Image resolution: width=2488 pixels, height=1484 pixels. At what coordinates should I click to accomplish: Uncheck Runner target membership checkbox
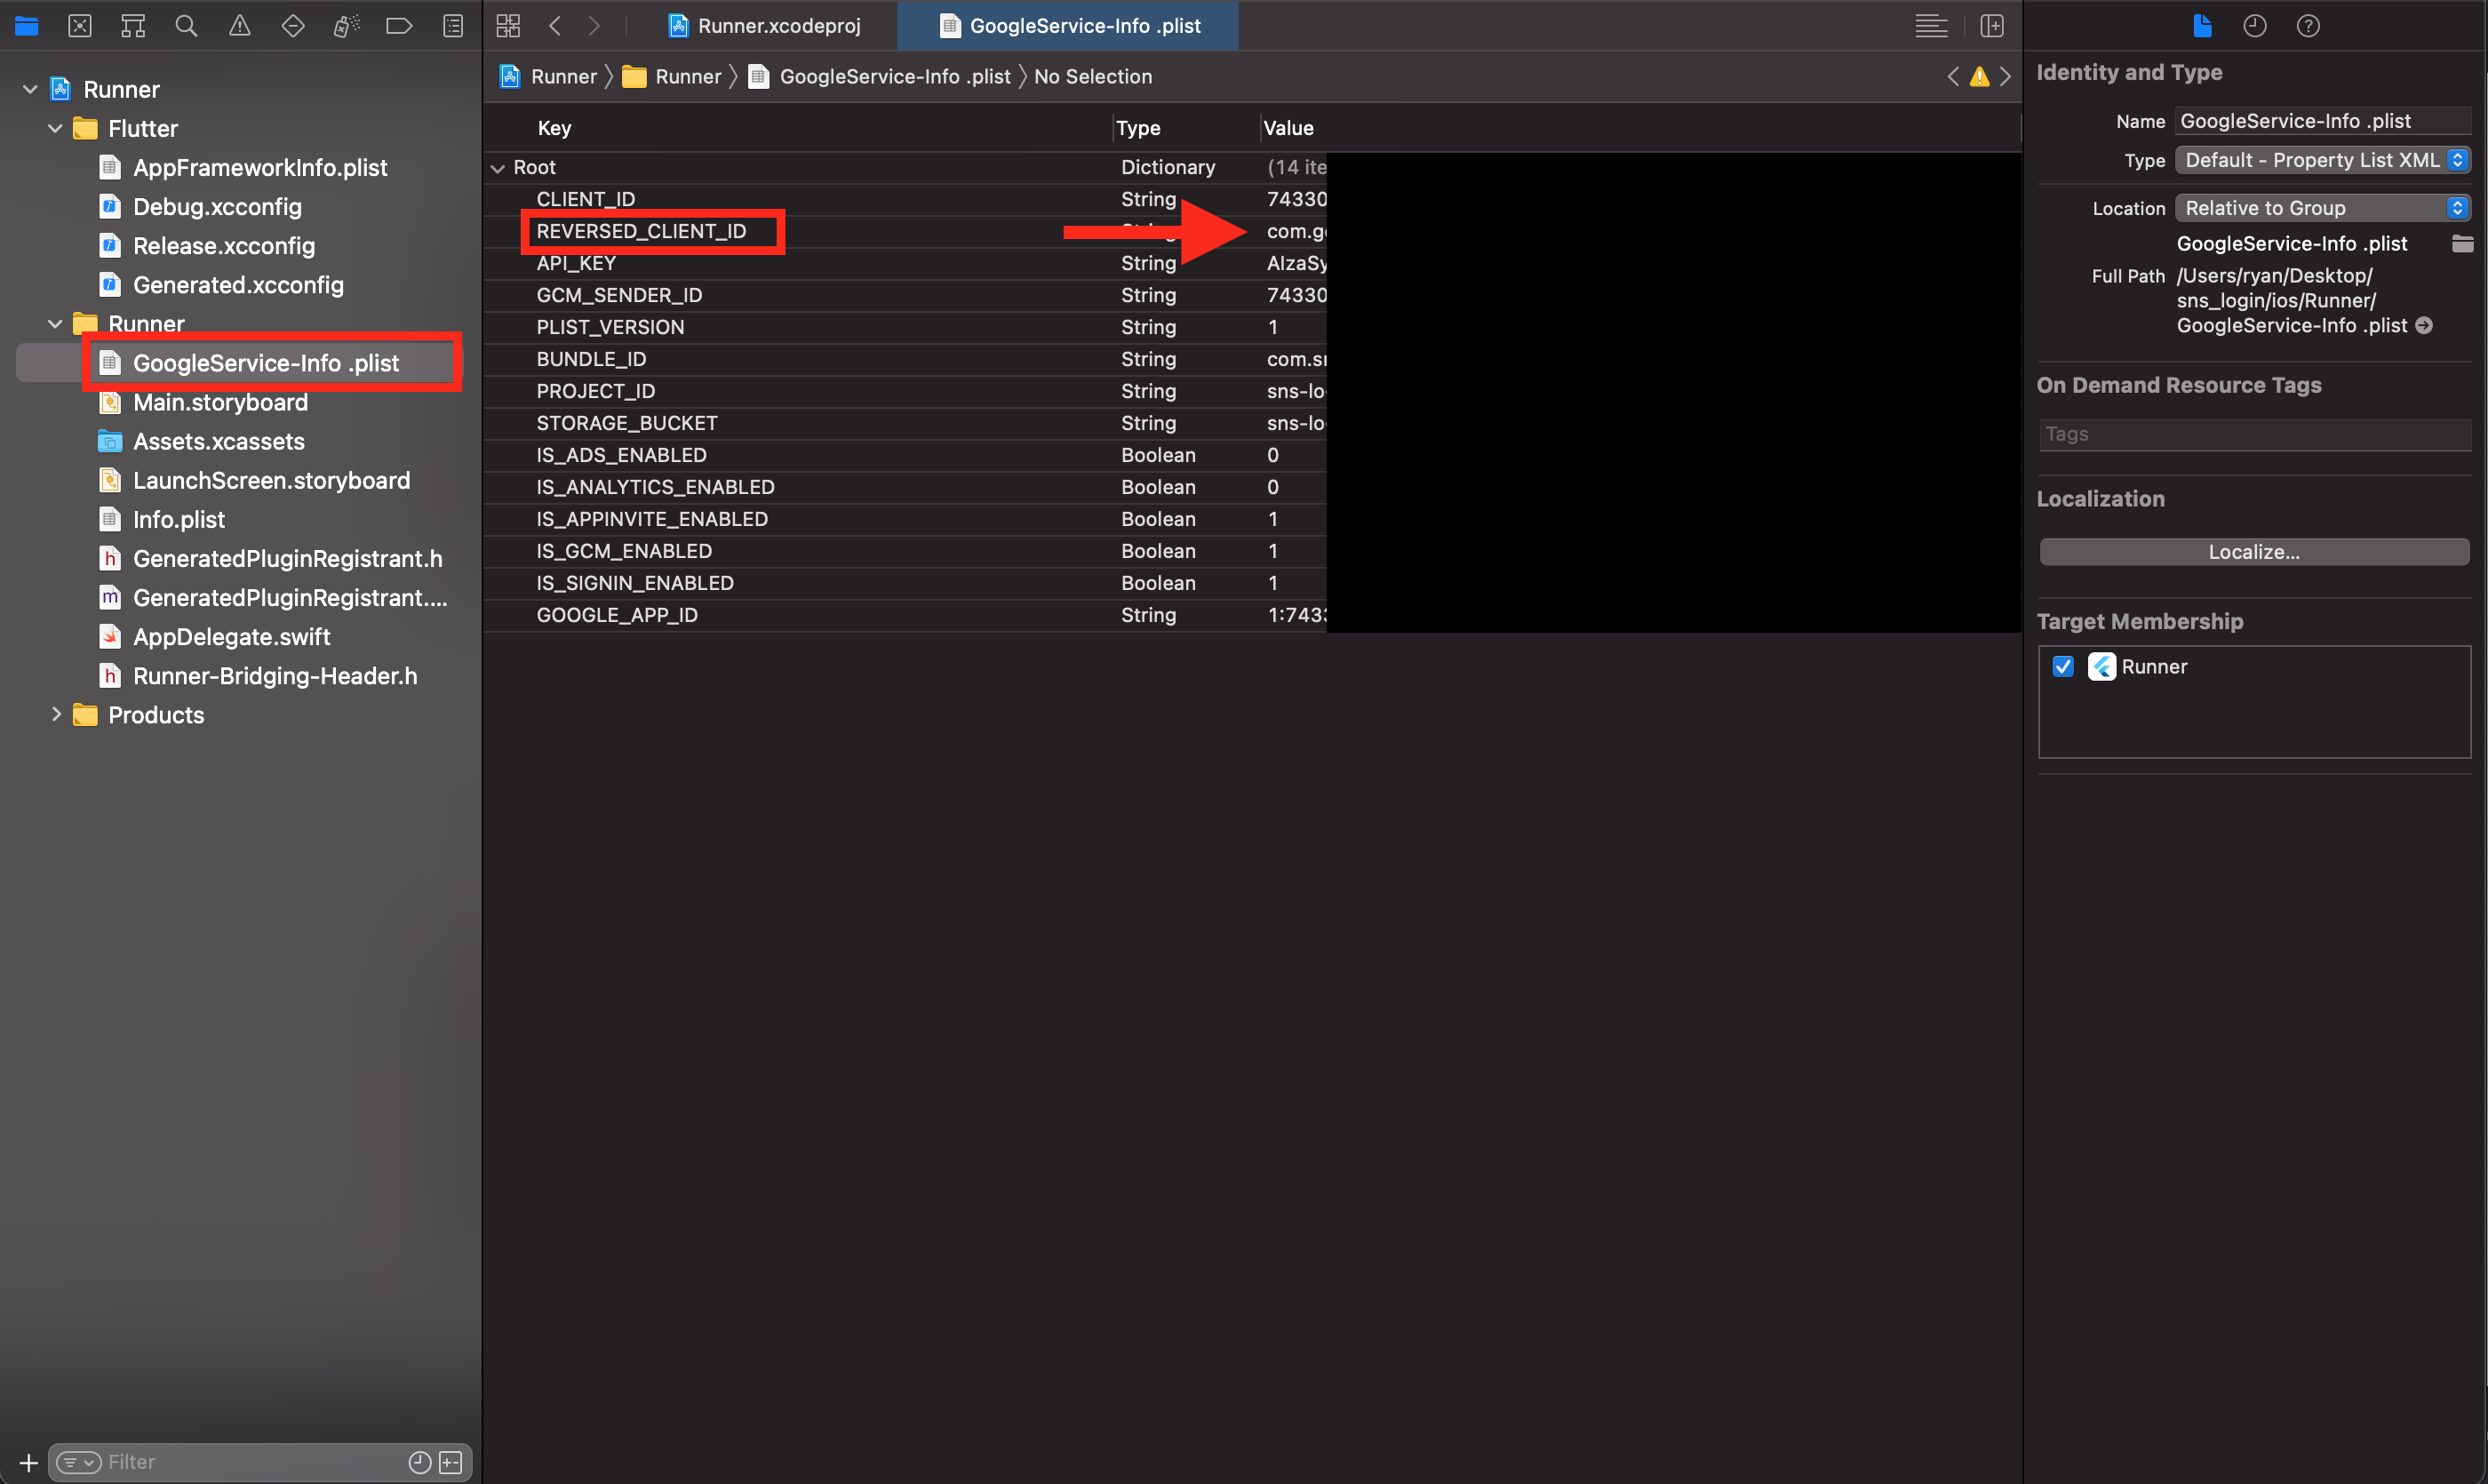tap(2063, 667)
